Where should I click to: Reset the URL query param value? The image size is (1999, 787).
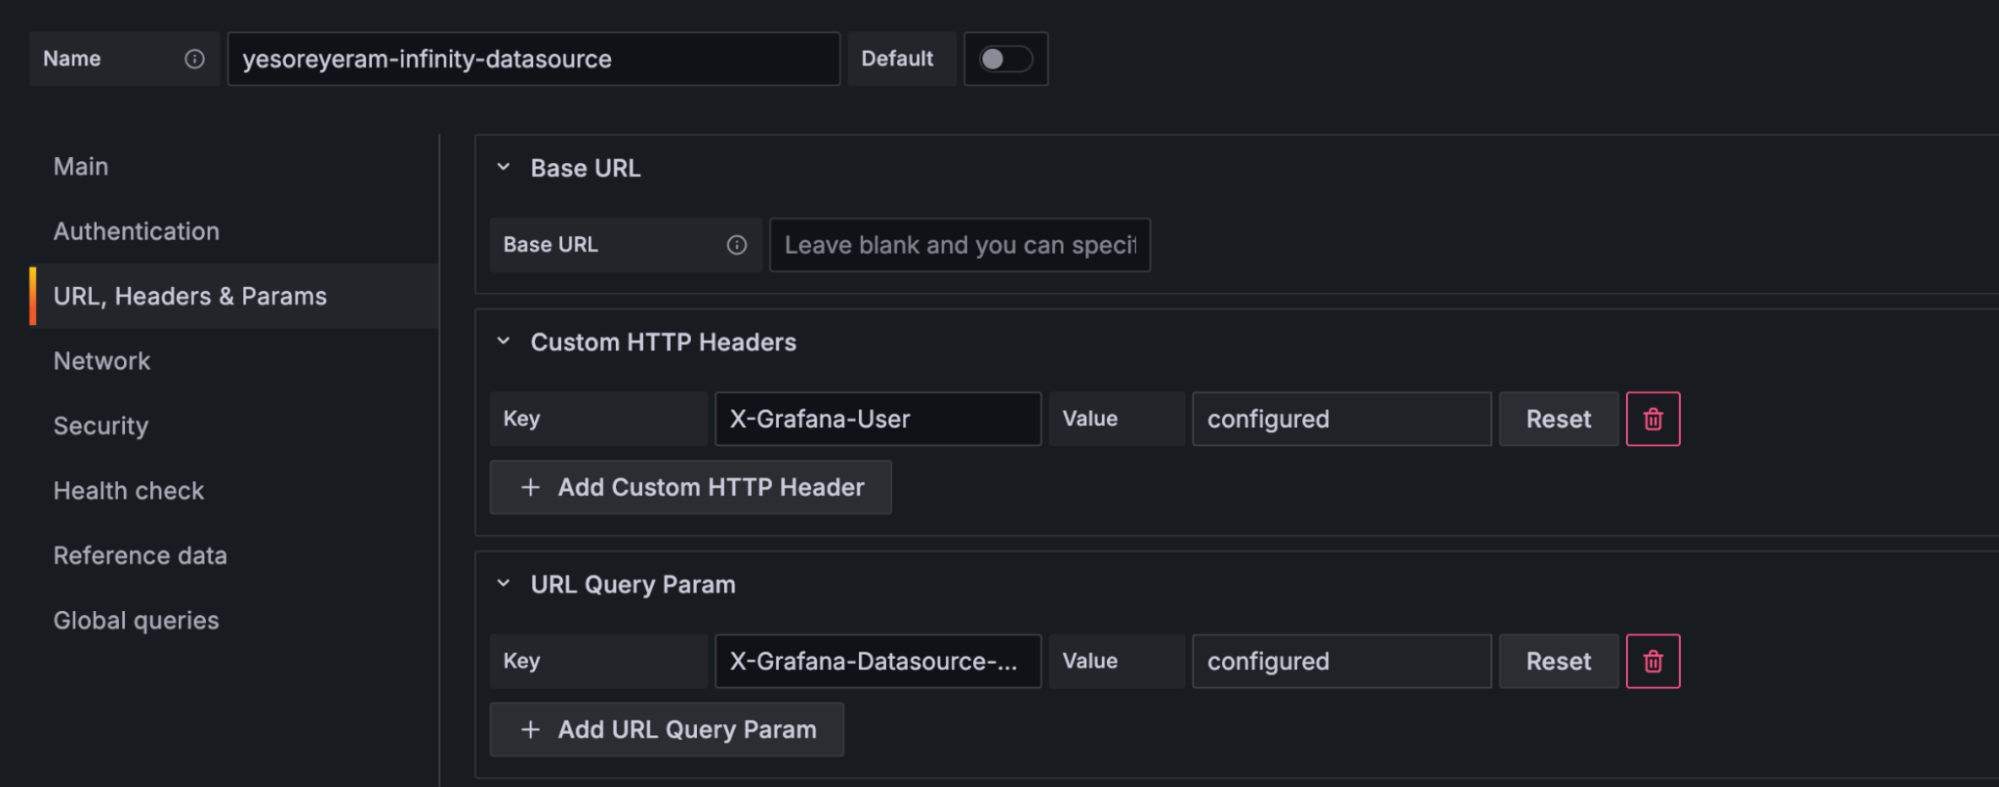point(1558,661)
